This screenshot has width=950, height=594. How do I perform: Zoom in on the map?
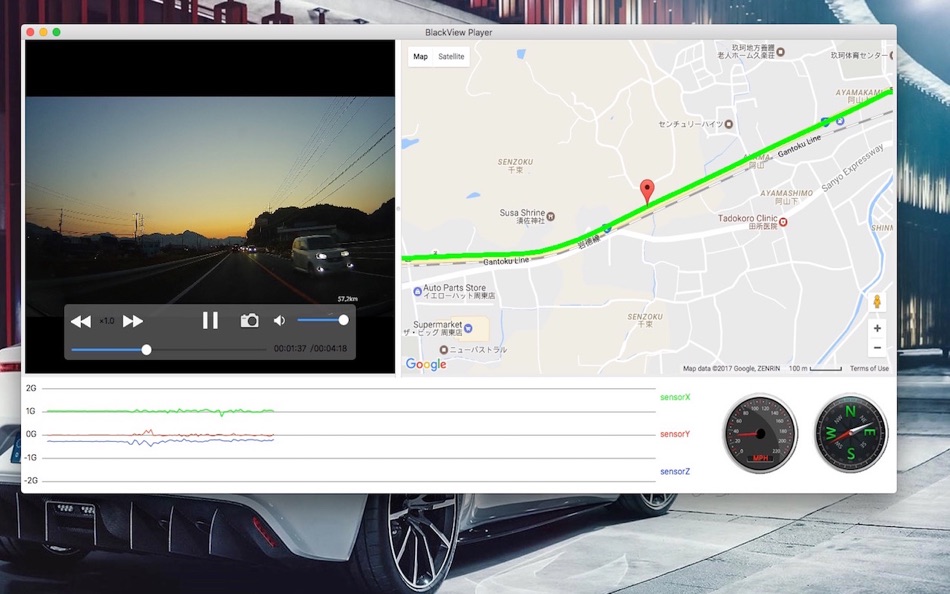click(x=877, y=329)
